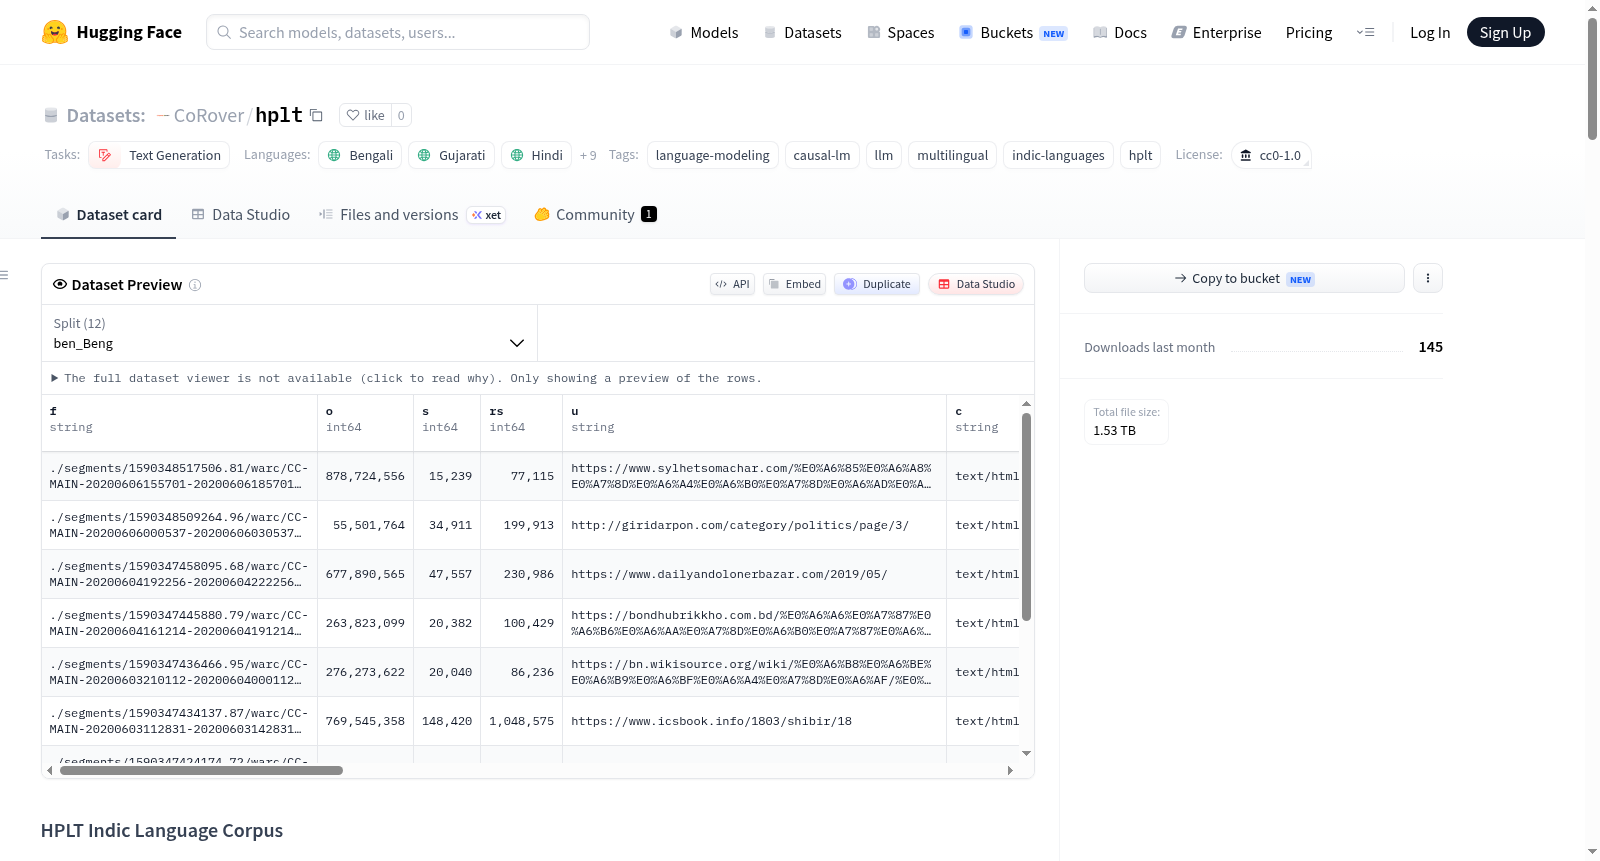This screenshot has width=1600, height=861.
Task: Focus the search models, datasets, users field
Action: point(398,32)
